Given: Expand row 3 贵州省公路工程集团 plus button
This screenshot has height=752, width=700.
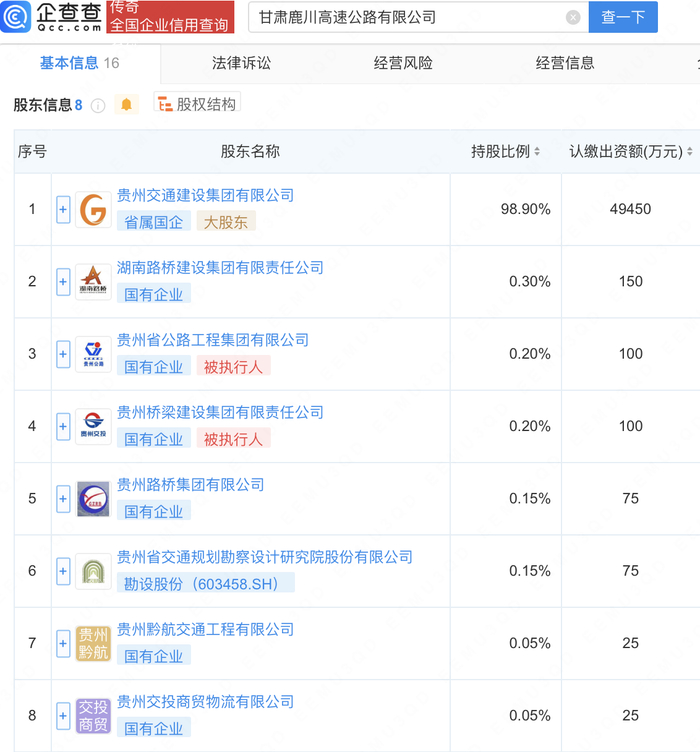Looking at the screenshot, I should click(x=63, y=354).
